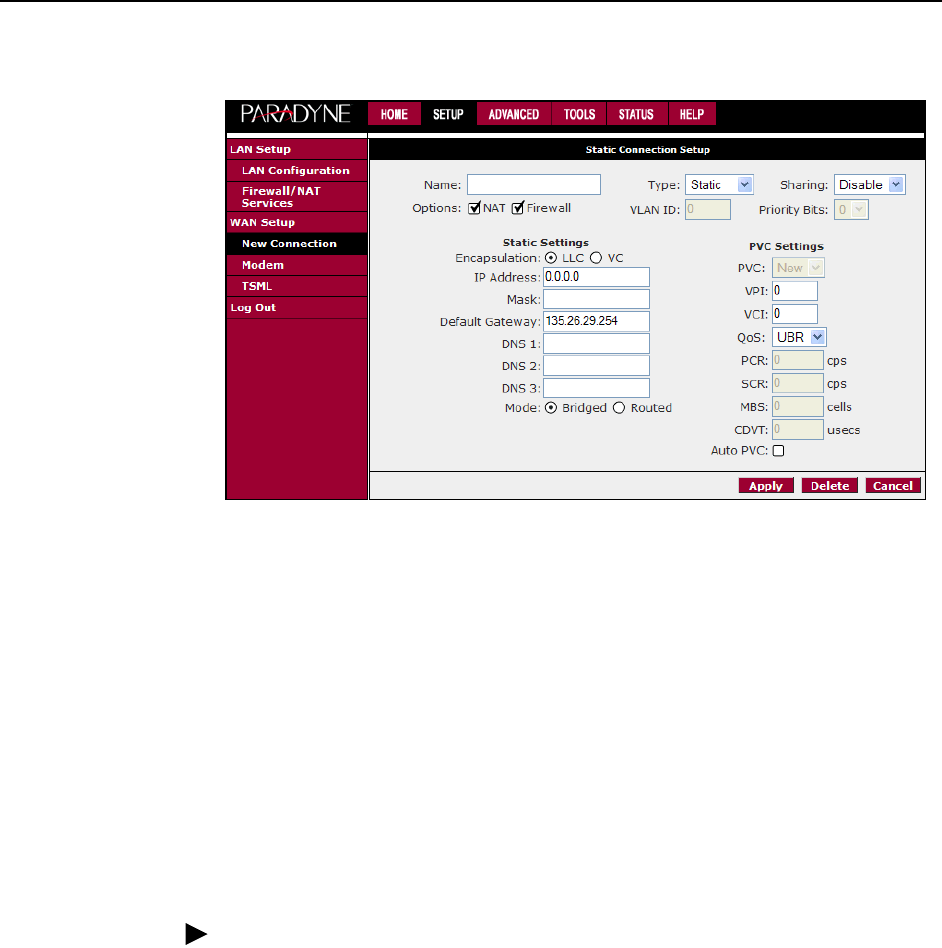The height and width of the screenshot is (948, 942).
Task: Click the PCR input field
Action: [x=797, y=360]
